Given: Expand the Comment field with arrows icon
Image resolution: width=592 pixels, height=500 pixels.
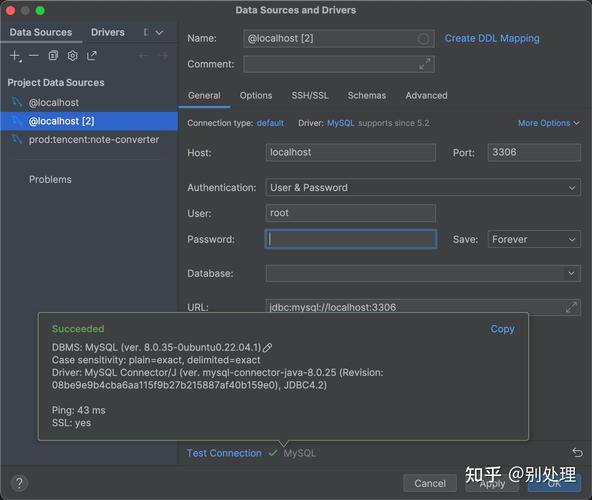Looking at the screenshot, I should pos(425,64).
